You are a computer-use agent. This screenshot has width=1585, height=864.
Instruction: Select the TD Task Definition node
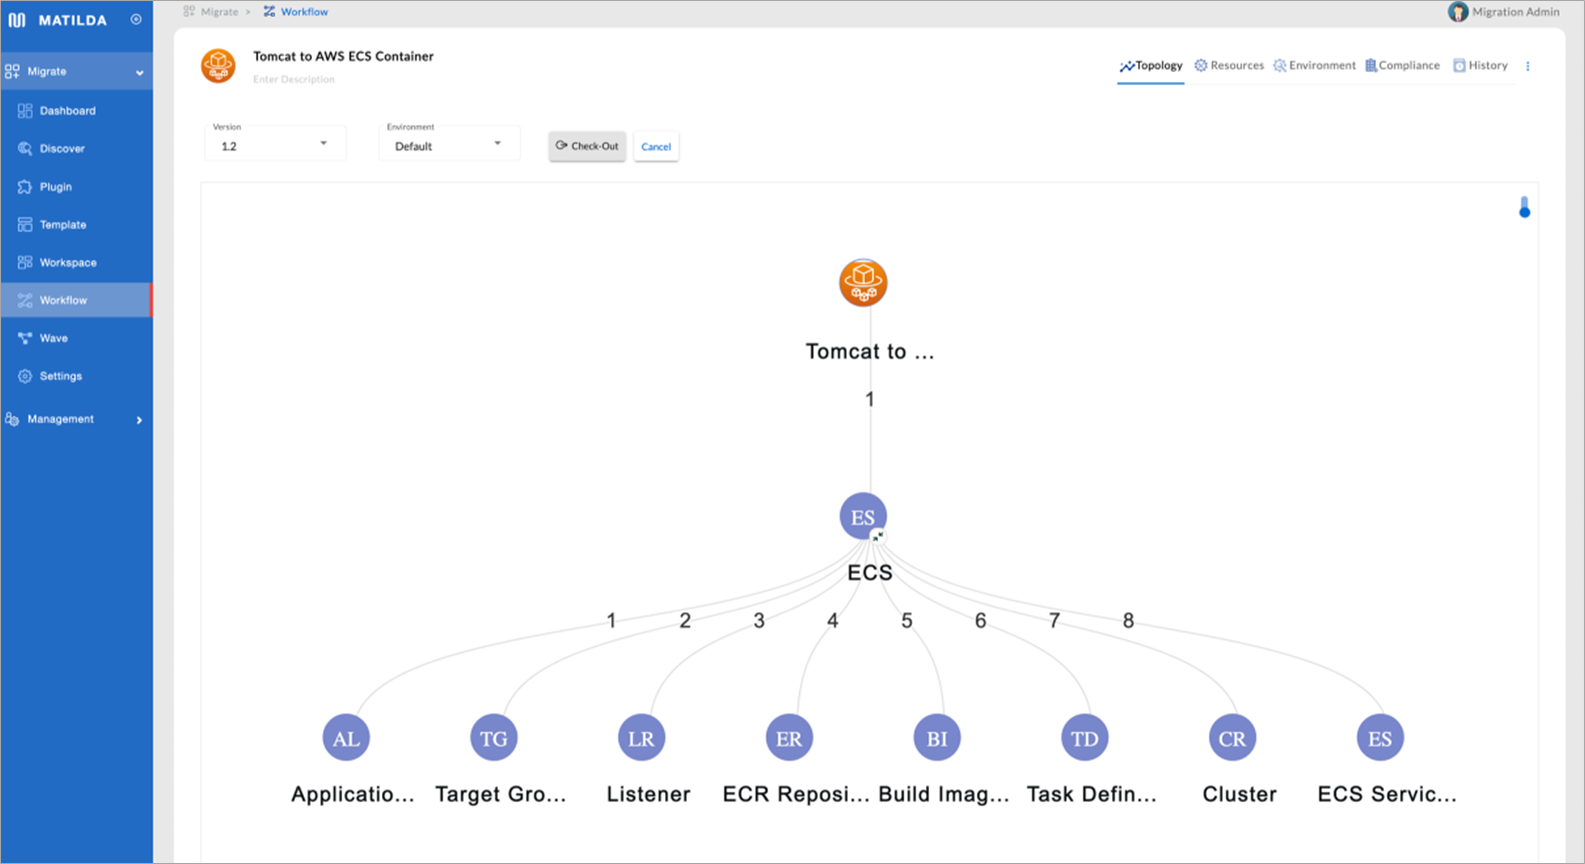point(1085,739)
